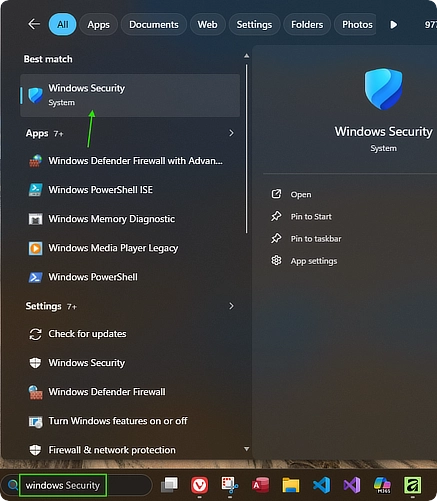
Task: Open Turn Windows features on or off
Action: pos(130,421)
